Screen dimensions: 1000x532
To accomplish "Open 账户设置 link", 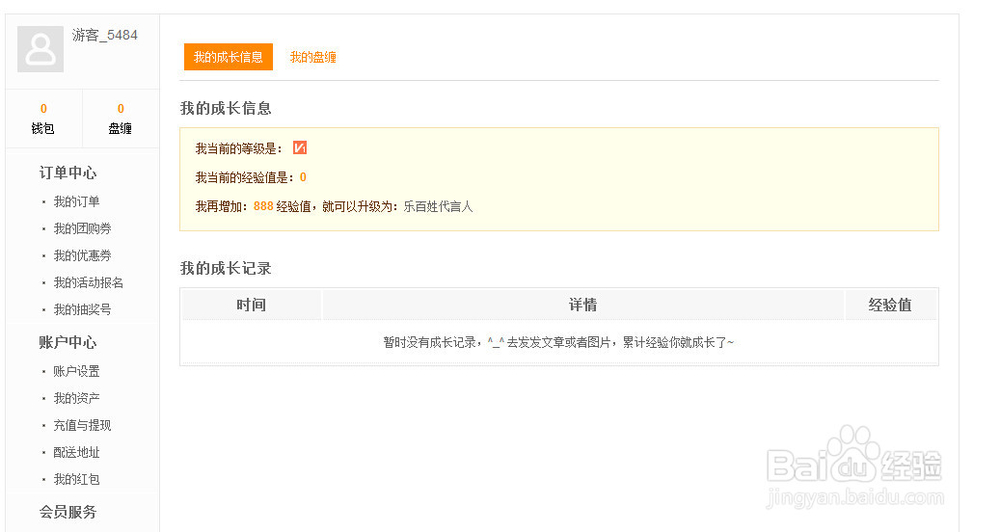I will click(77, 371).
